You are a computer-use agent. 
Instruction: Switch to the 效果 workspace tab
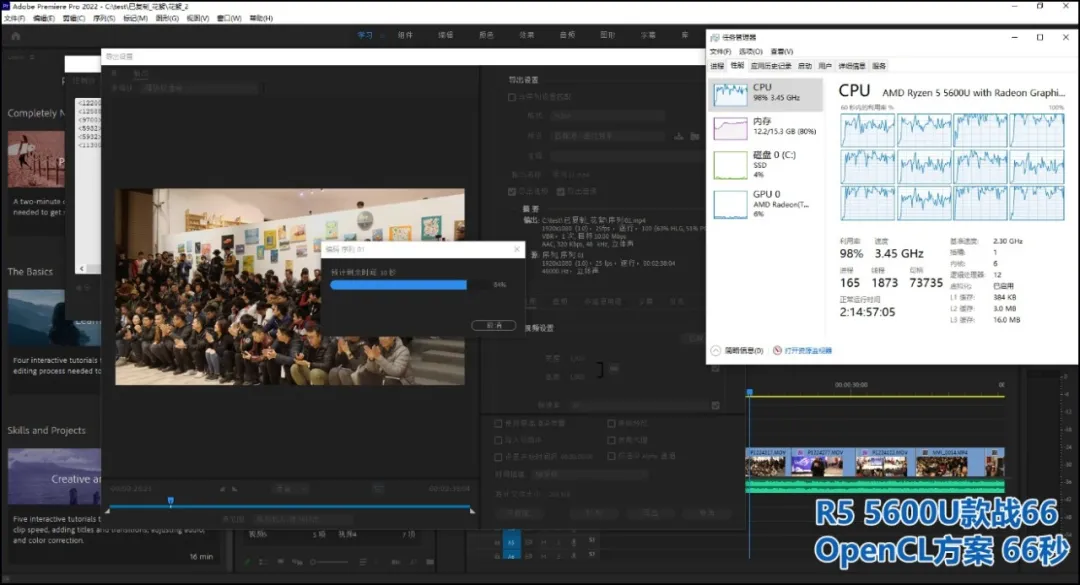526,35
